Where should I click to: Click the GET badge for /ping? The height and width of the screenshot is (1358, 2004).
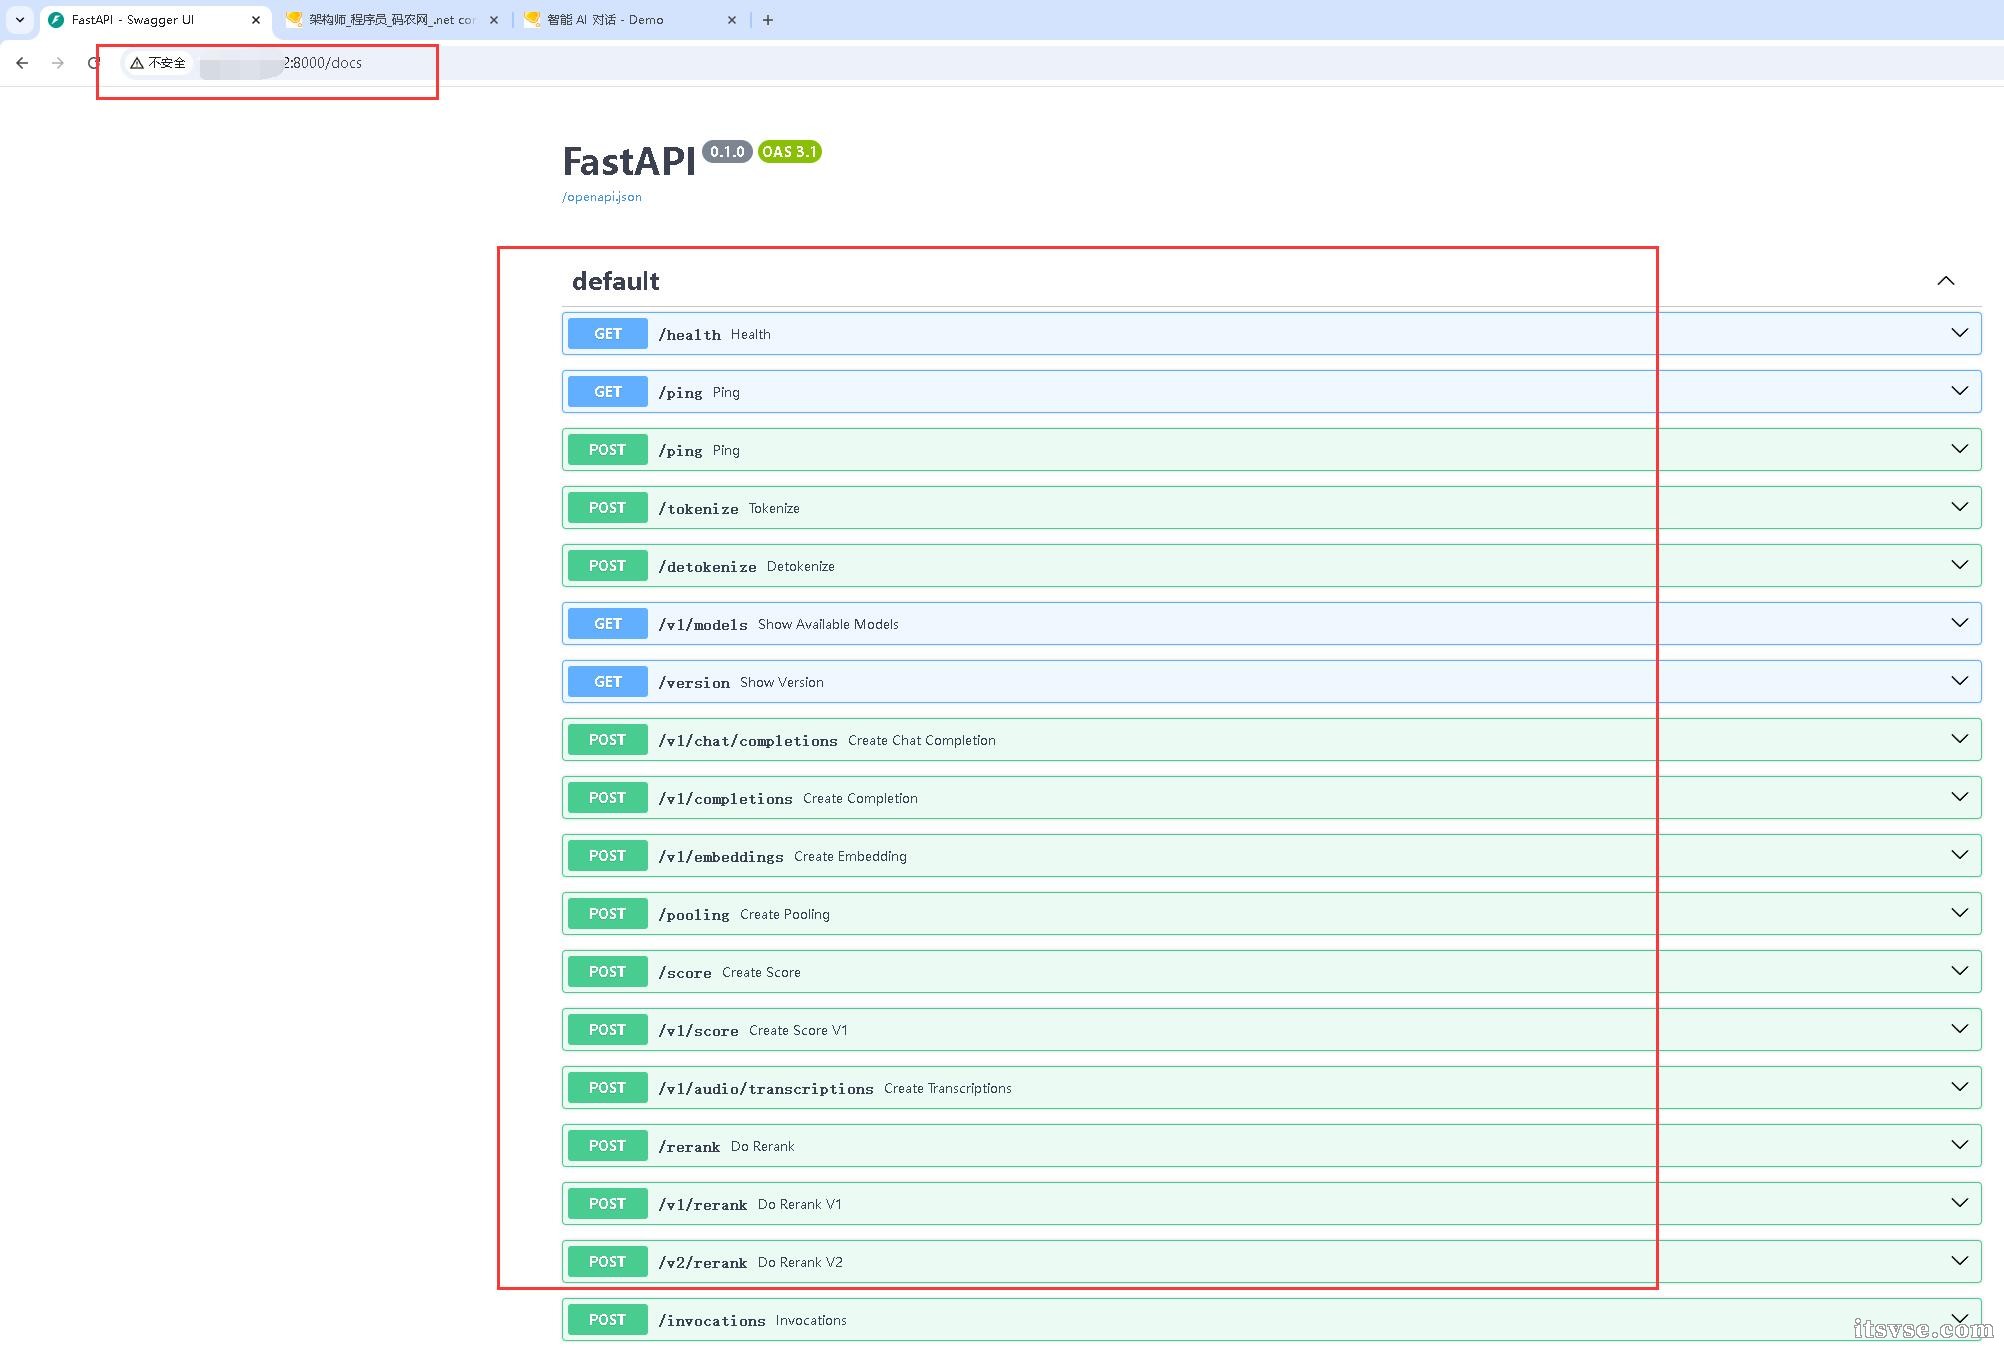pos(608,392)
